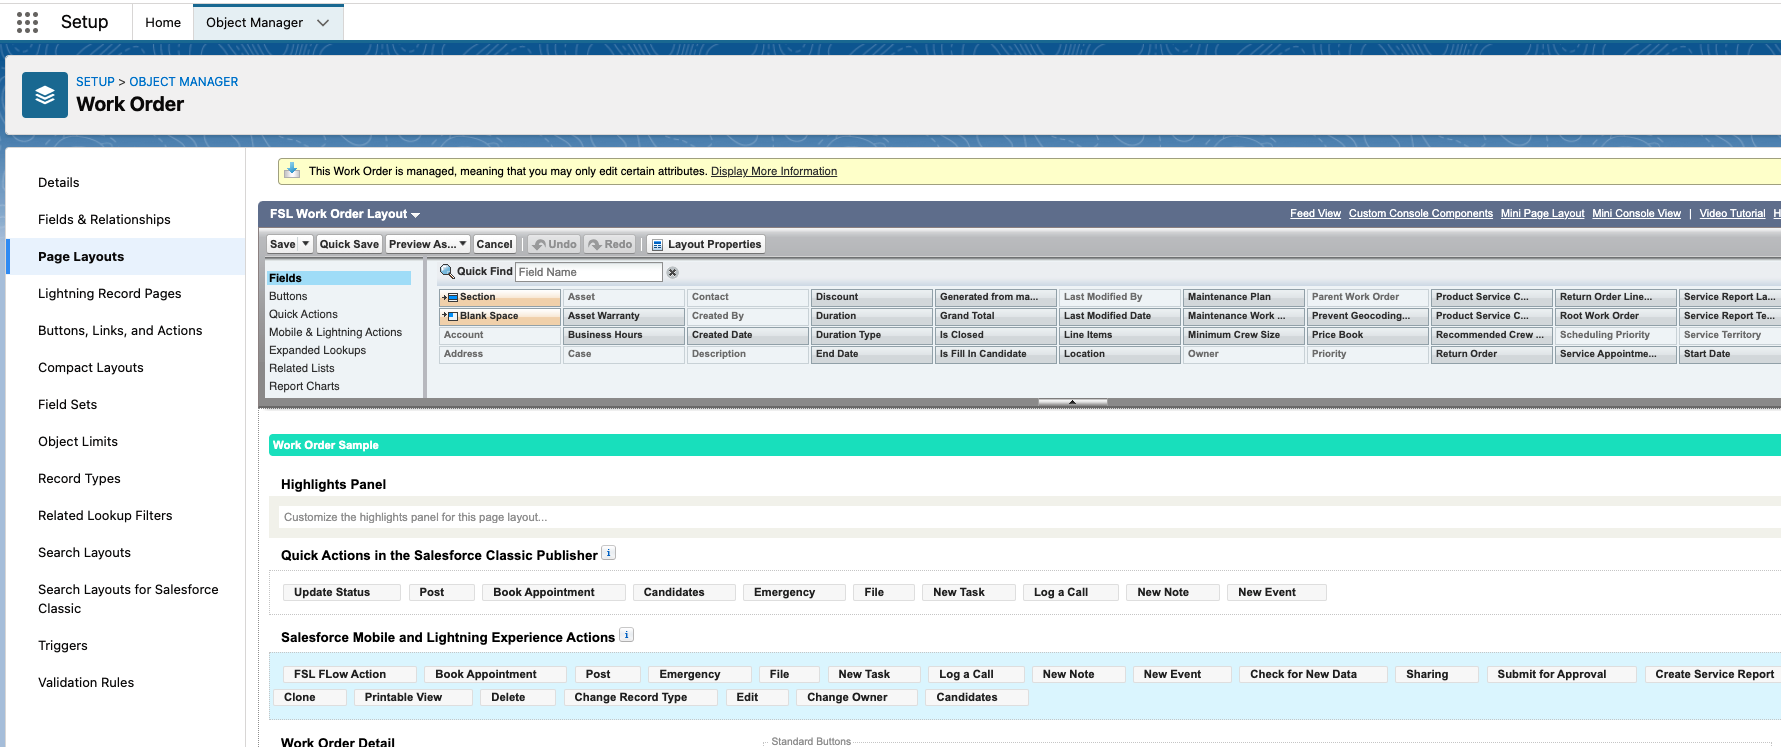Click the info icon beside Salesforce Classic Publisher

[x=609, y=553]
